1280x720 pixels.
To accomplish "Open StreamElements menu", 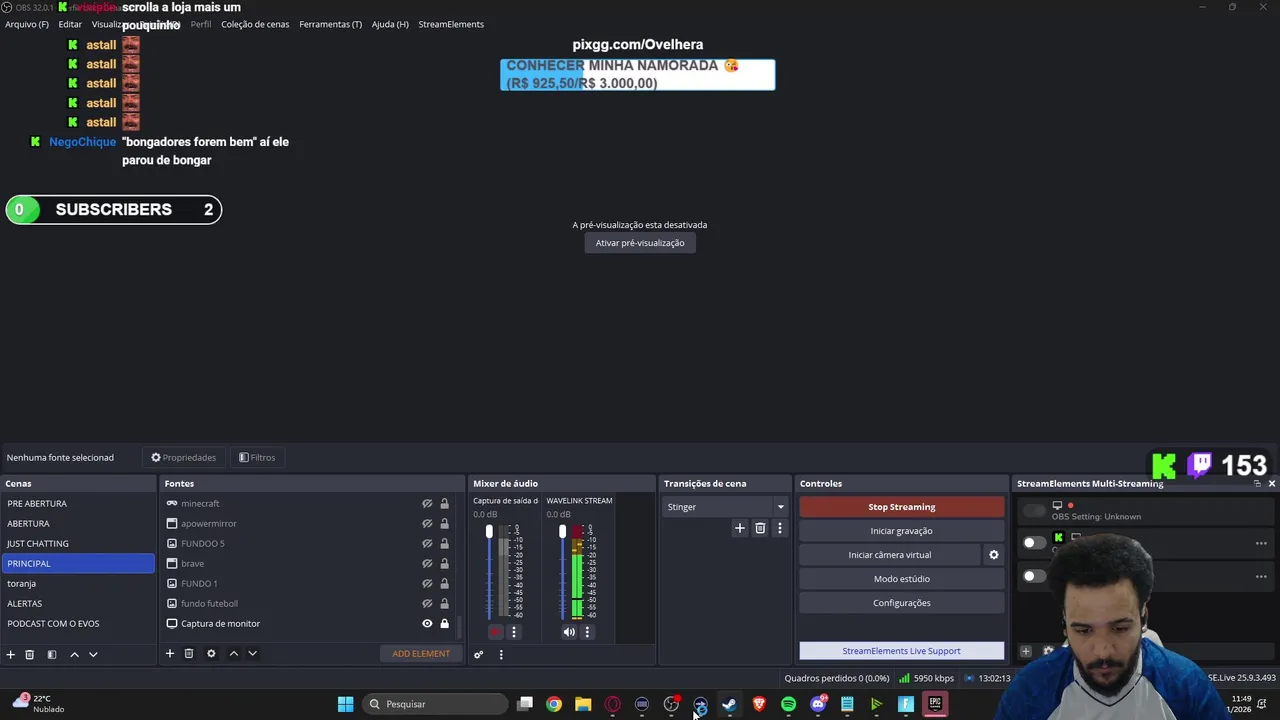I will click(x=451, y=24).
